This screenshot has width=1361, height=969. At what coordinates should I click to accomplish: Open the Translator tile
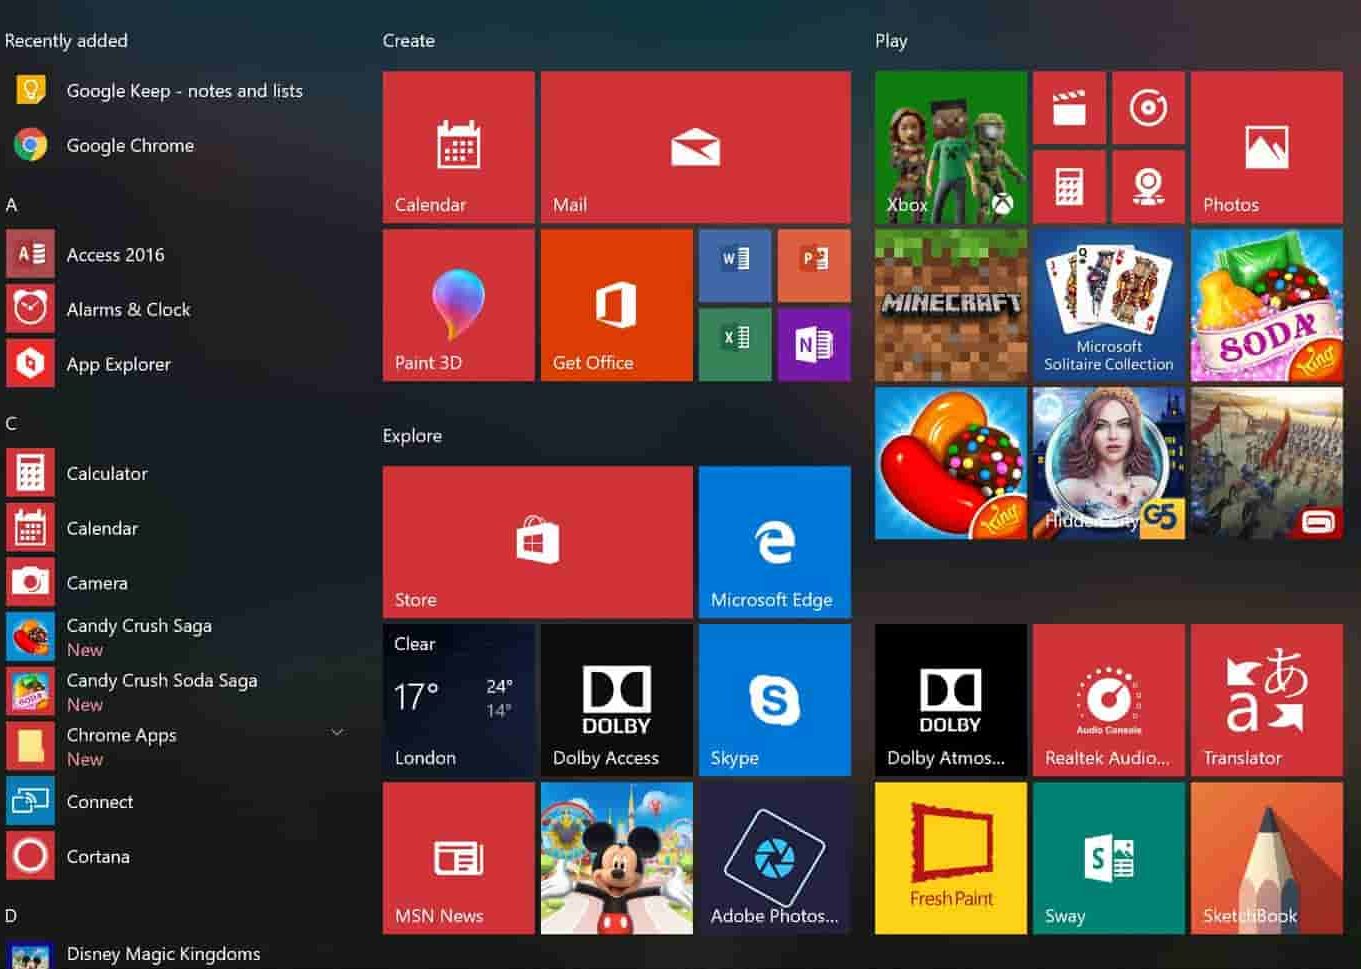(1266, 700)
